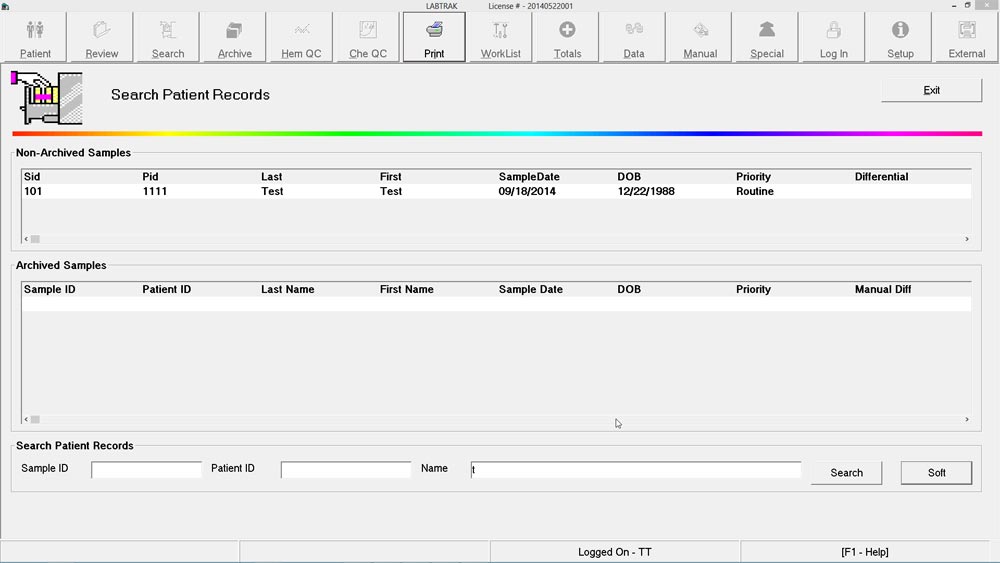
Task: Open the Patient module
Action: tap(35, 38)
